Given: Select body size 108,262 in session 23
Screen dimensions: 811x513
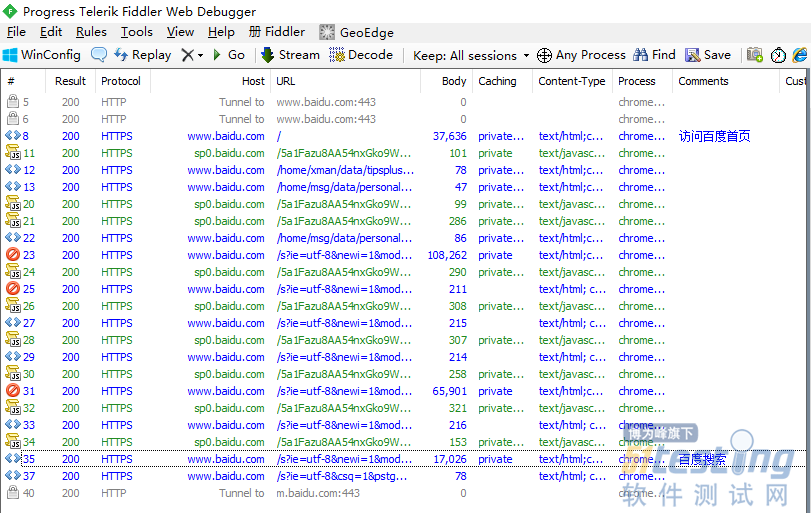Looking at the screenshot, I should (447, 255).
